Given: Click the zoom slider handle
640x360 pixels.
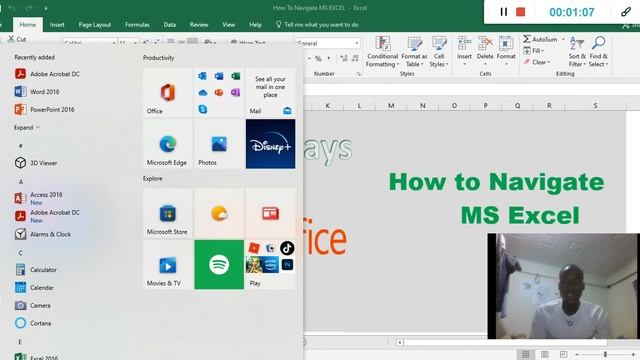Looking at the screenshot, I should [605, 354].
